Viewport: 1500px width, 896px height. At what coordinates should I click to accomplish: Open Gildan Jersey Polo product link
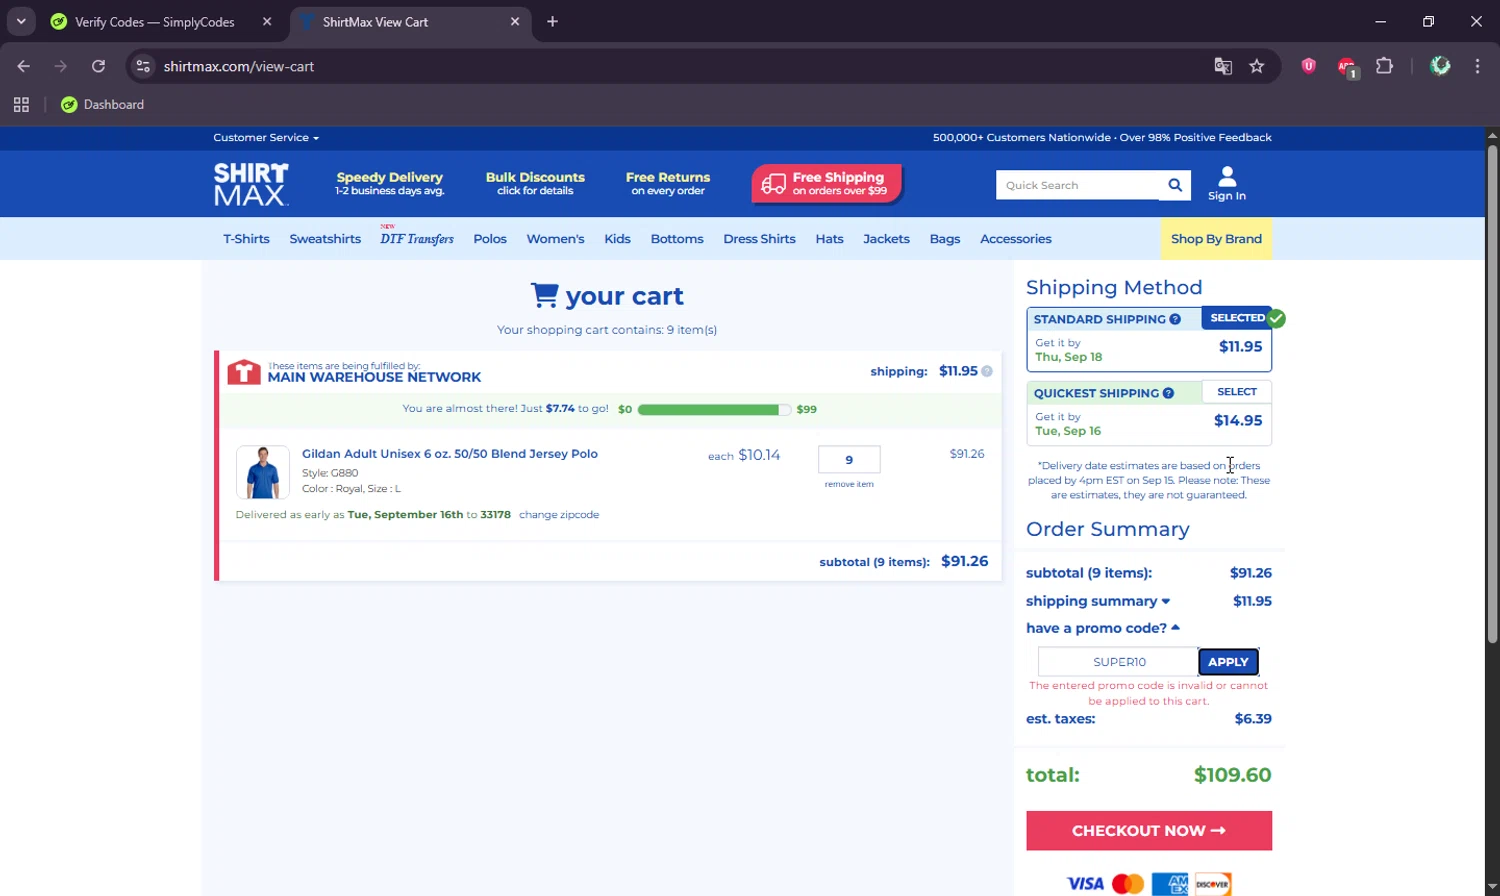tap(450, 454)
